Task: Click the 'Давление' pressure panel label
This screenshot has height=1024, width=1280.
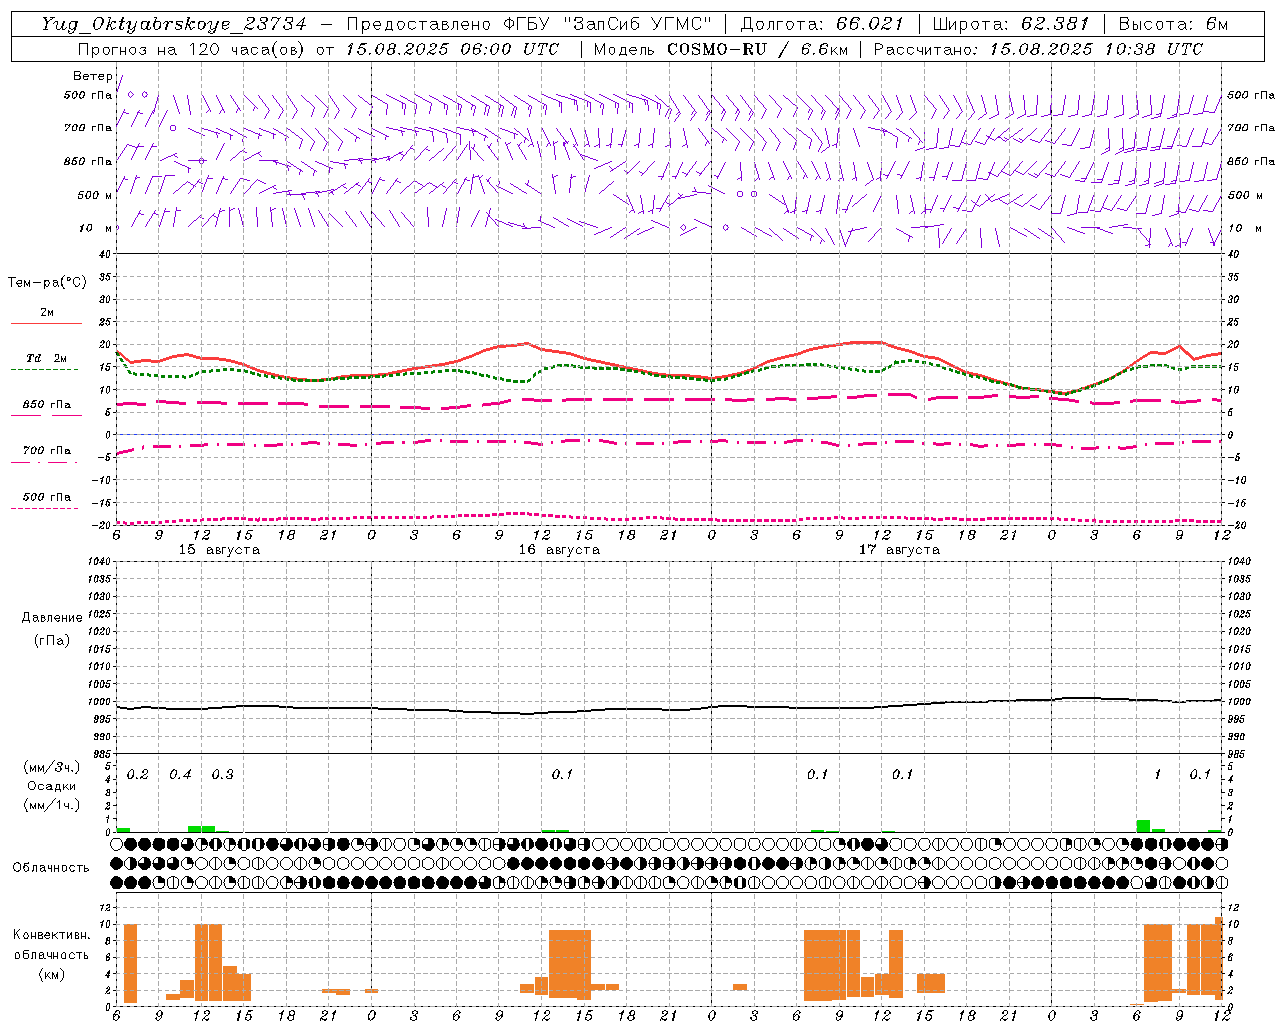Action: coord(52,618)
